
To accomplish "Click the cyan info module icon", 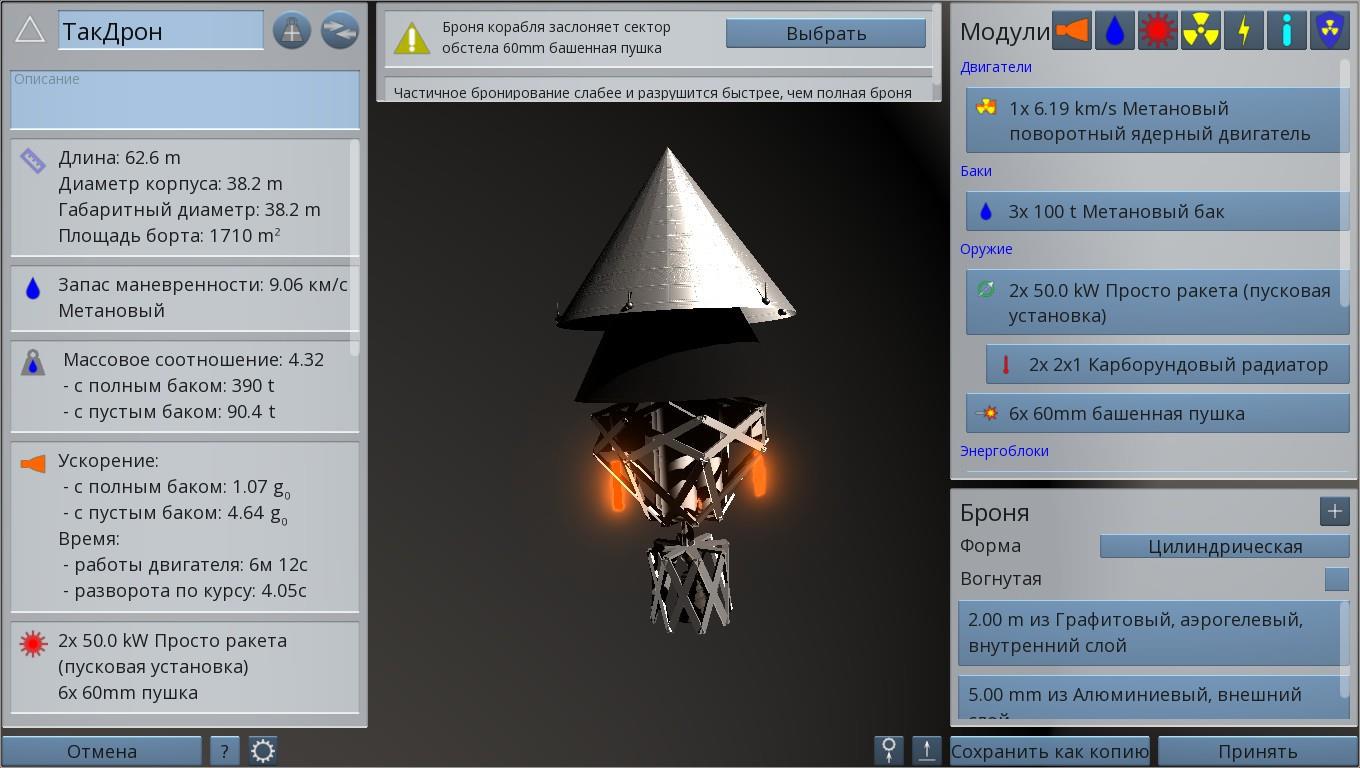I will [1286, 31].
